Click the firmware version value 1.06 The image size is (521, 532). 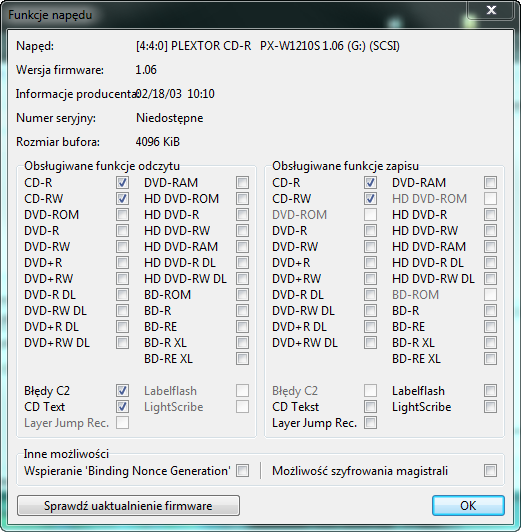point(146,70)
